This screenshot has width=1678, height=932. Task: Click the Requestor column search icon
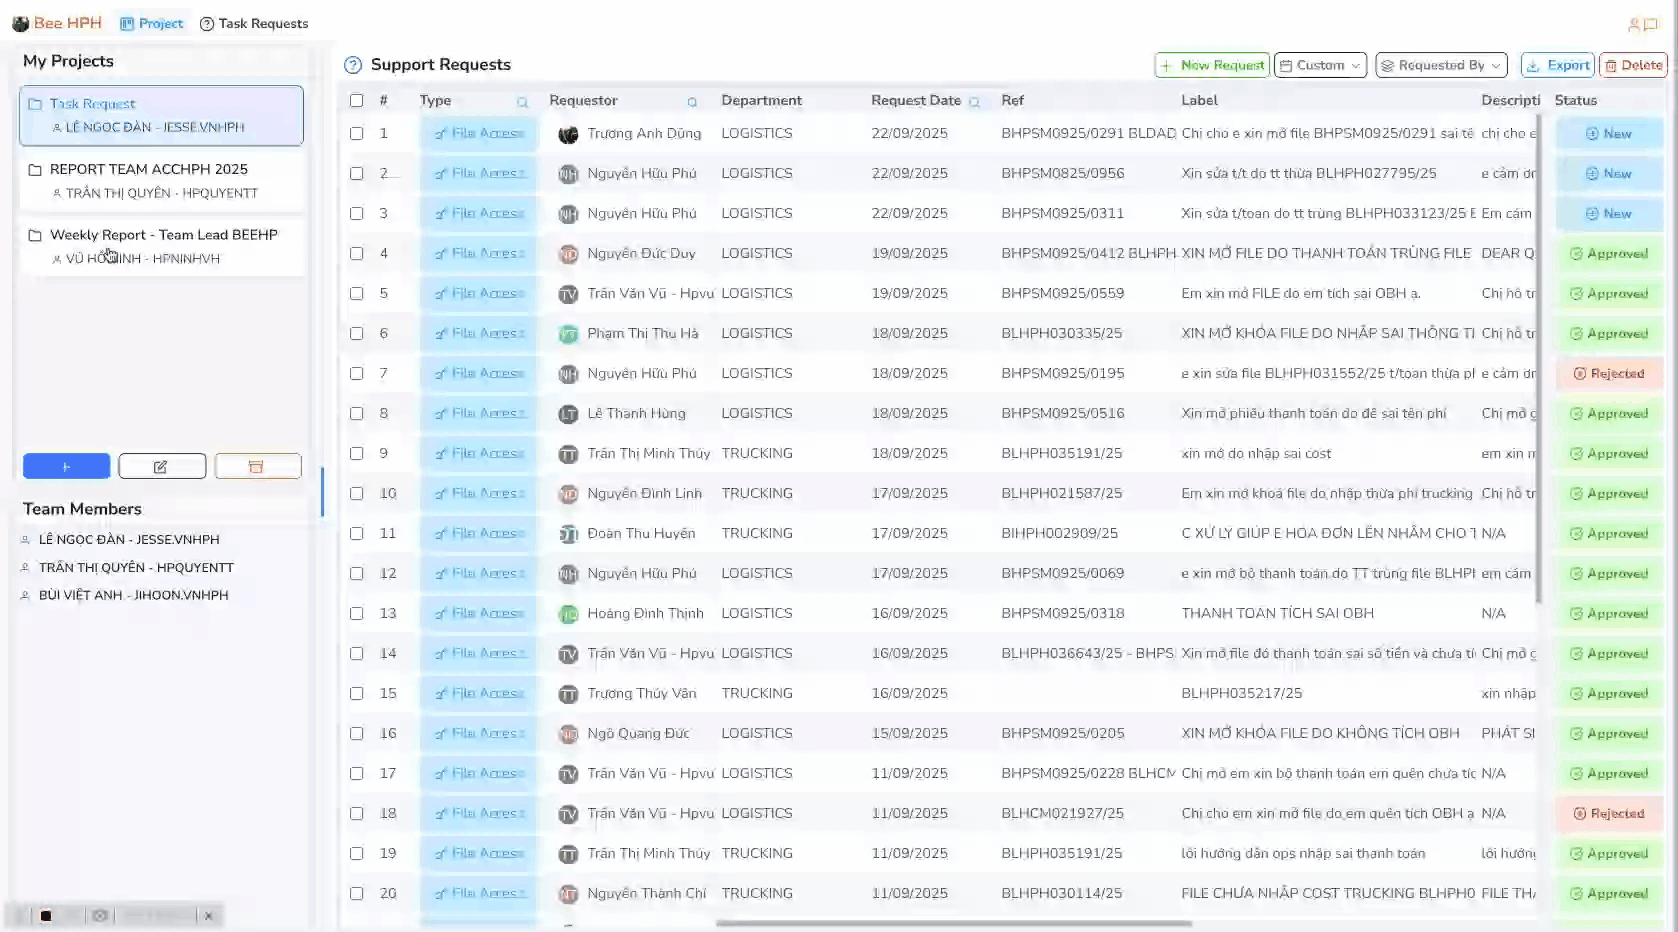692,102
